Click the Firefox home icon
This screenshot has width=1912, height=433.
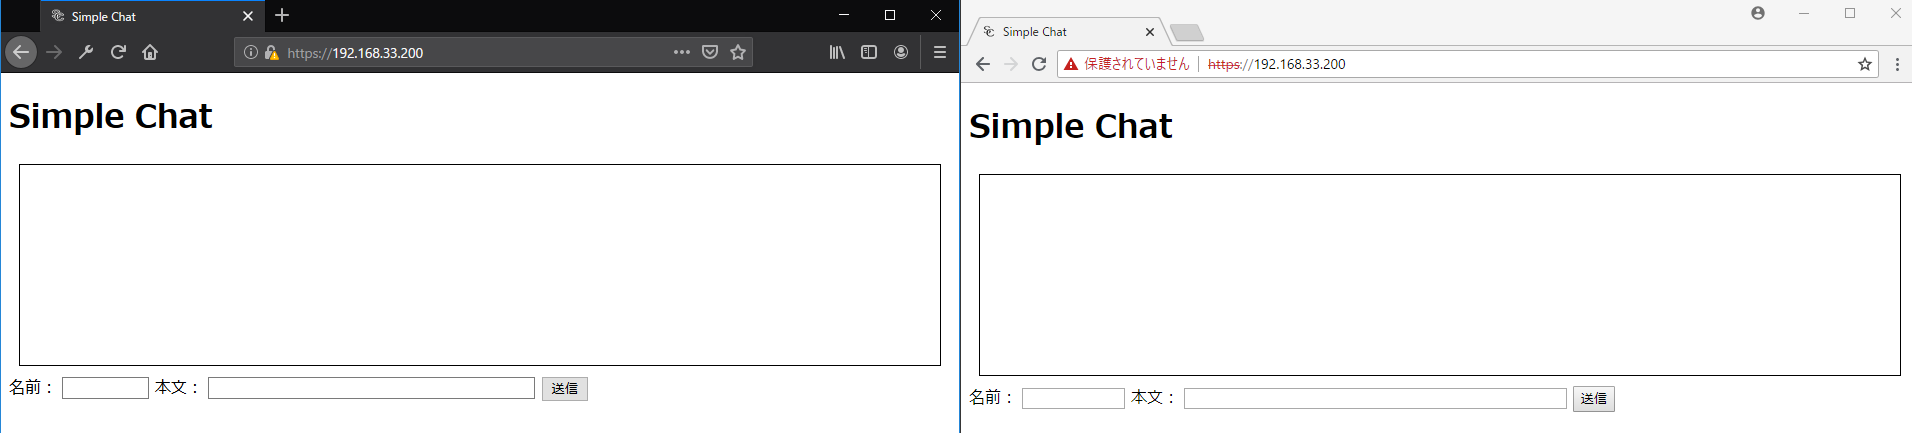click(150, 52)
